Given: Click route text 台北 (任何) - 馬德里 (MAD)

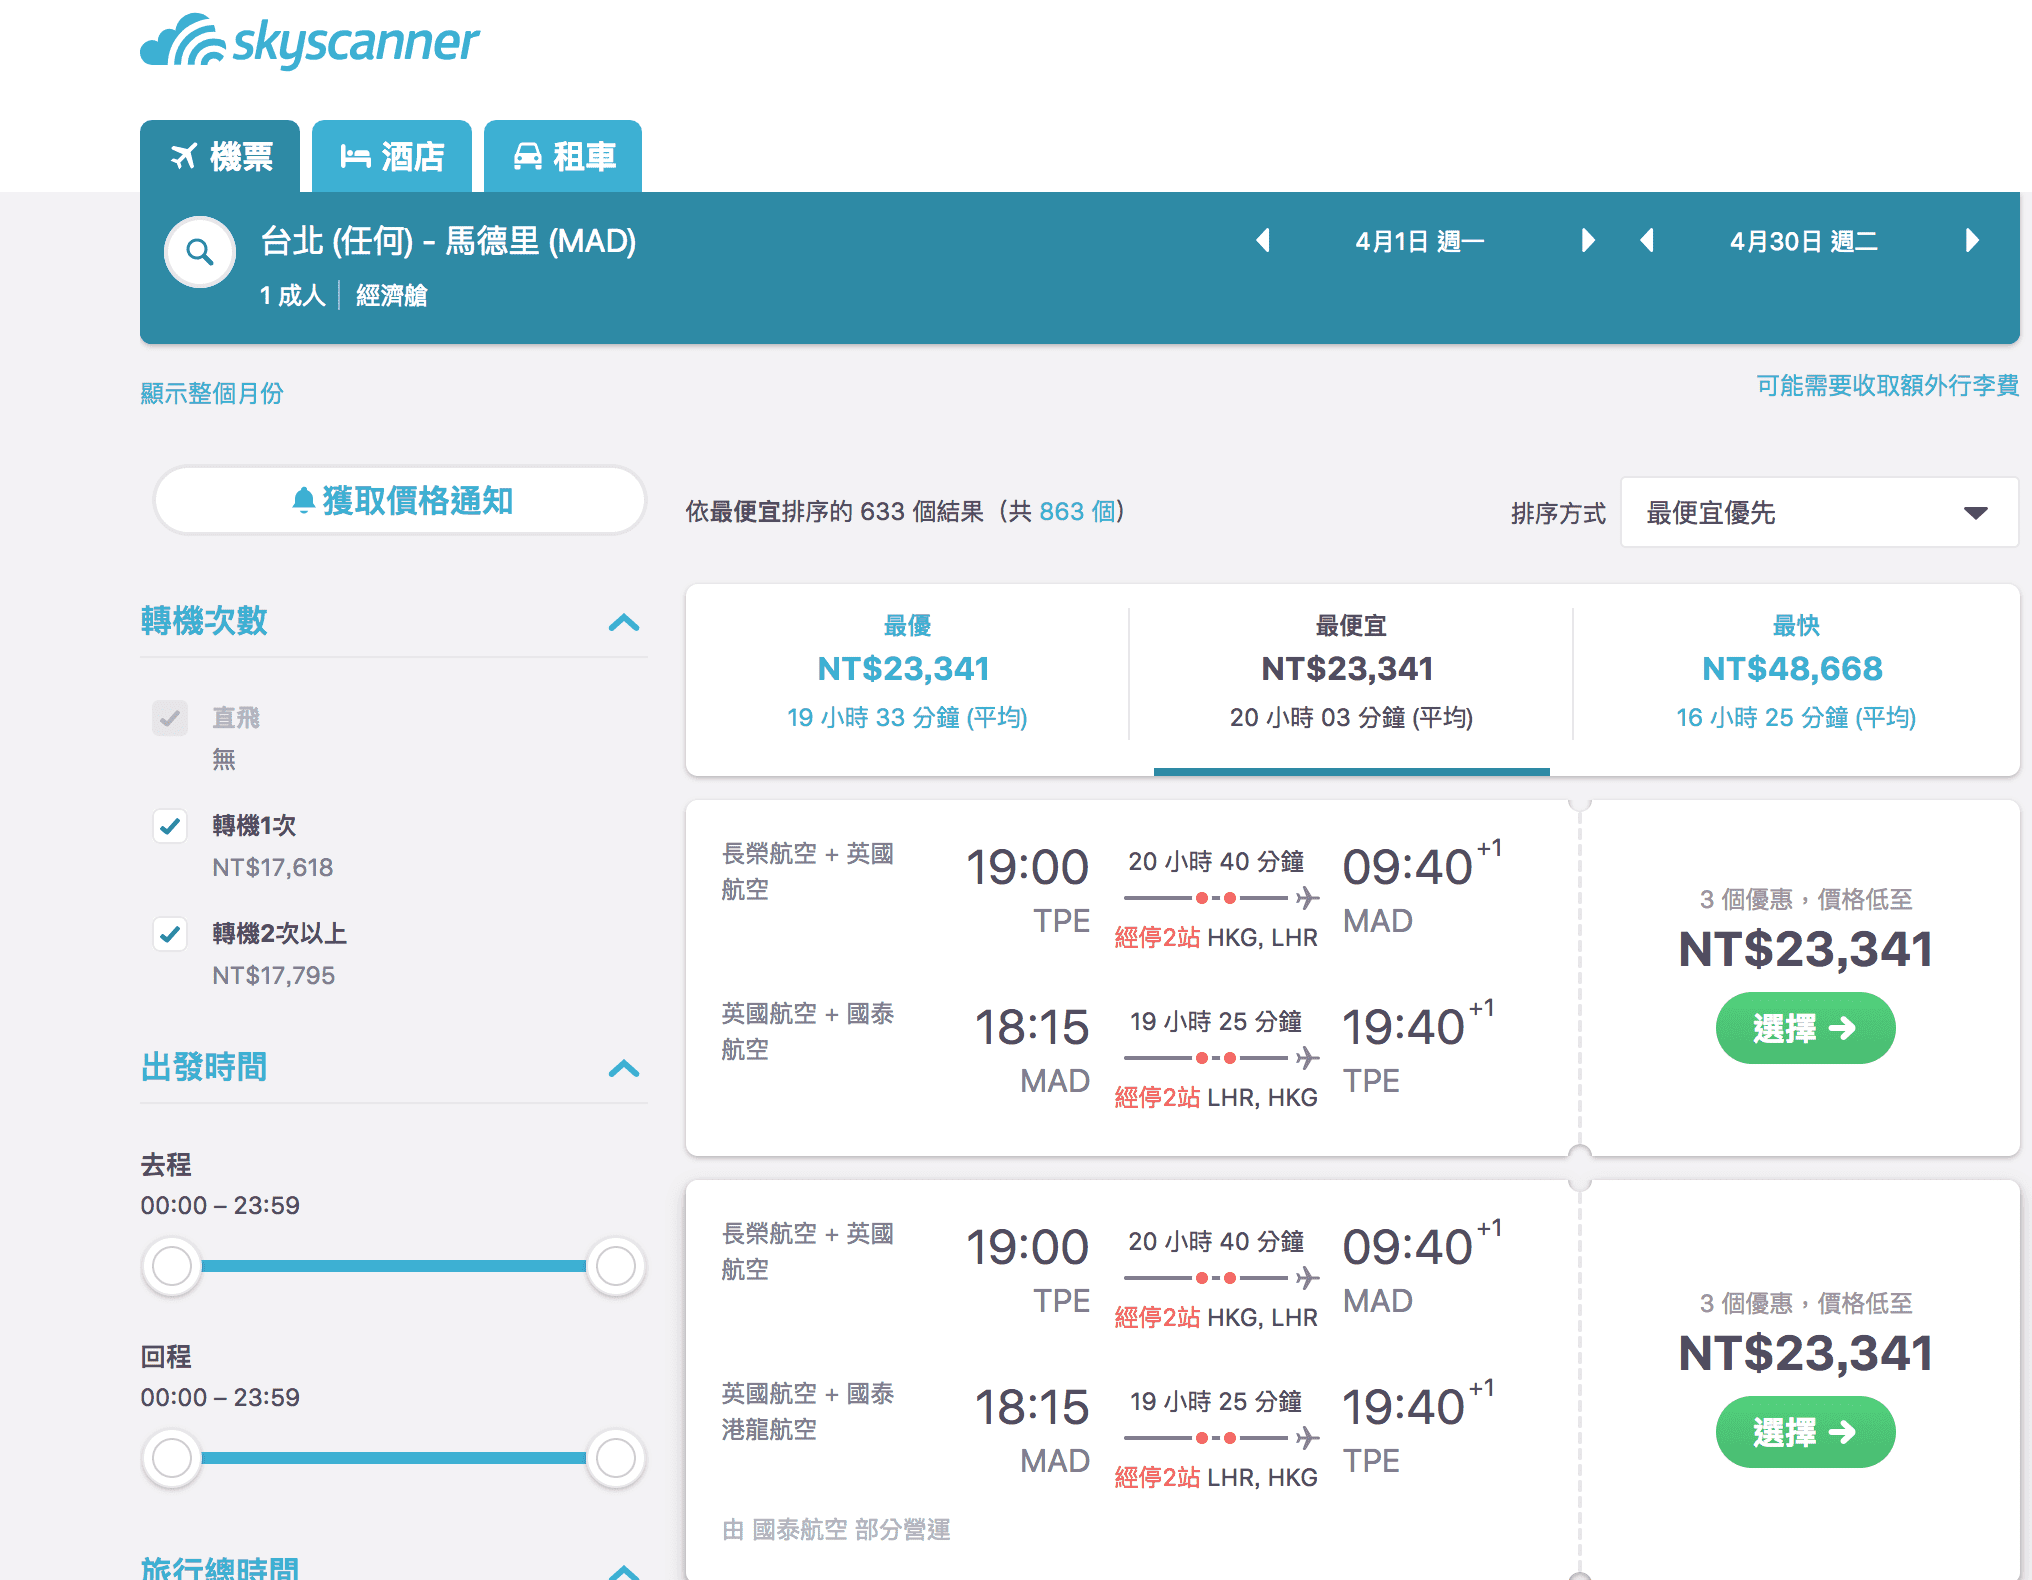Looking at the screenshot, I should coord(448,241).
